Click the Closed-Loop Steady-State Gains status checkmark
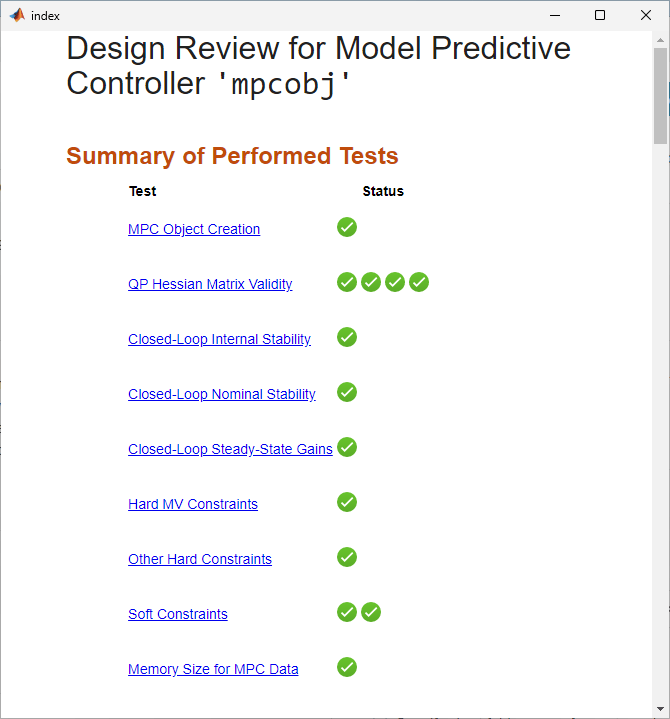This screenshot has height=719, width=670. [x=347, y=447]
